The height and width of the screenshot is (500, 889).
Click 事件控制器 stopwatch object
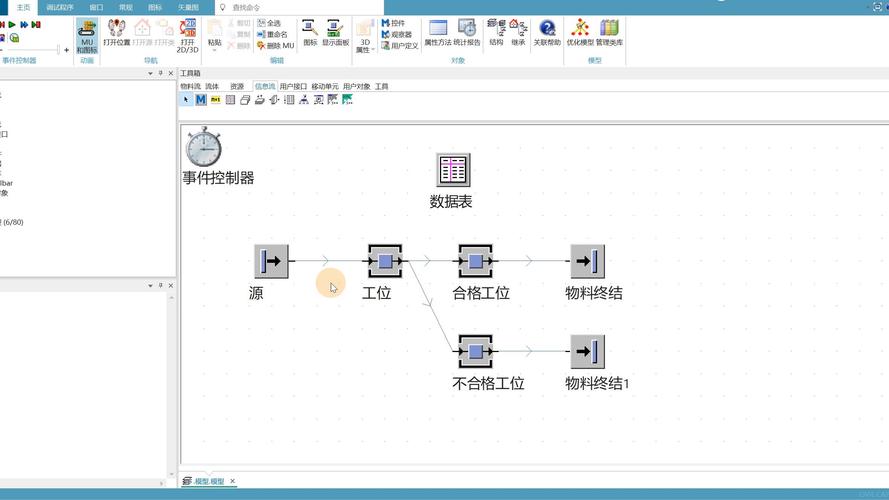pyautogui.click(x=204, y=147)
